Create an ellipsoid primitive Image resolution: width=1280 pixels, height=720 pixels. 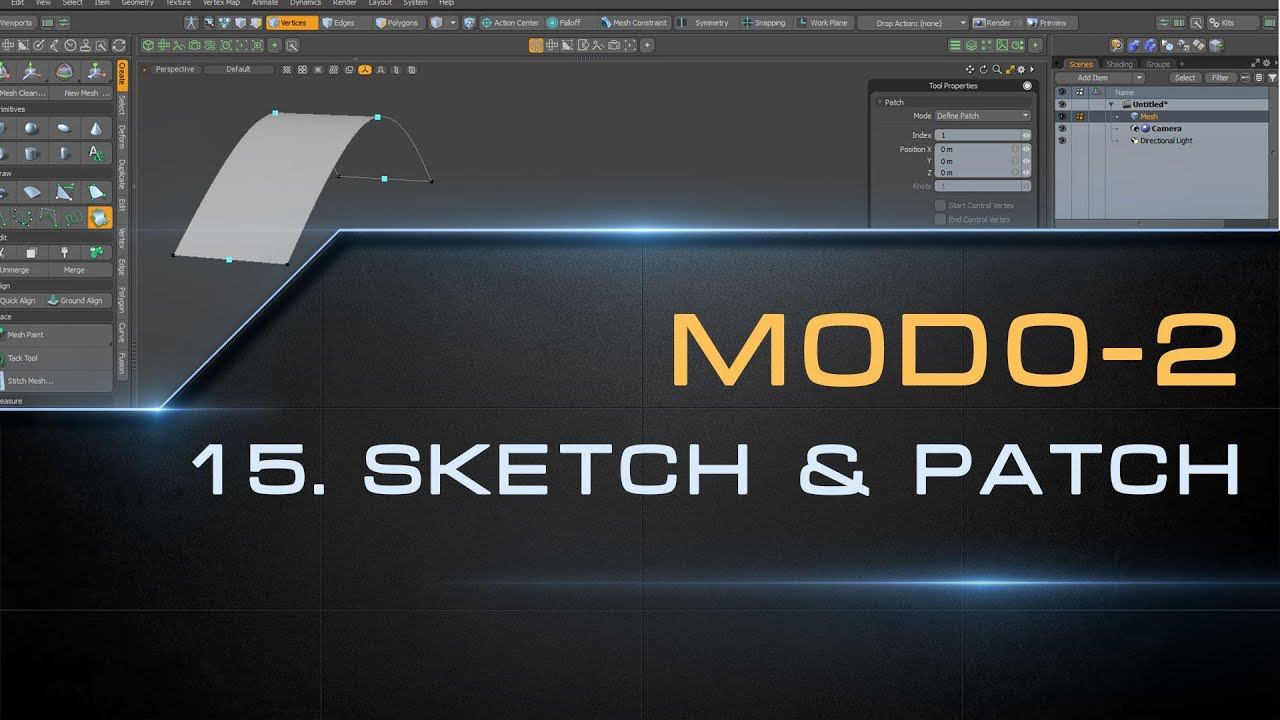tap(63, 128)
